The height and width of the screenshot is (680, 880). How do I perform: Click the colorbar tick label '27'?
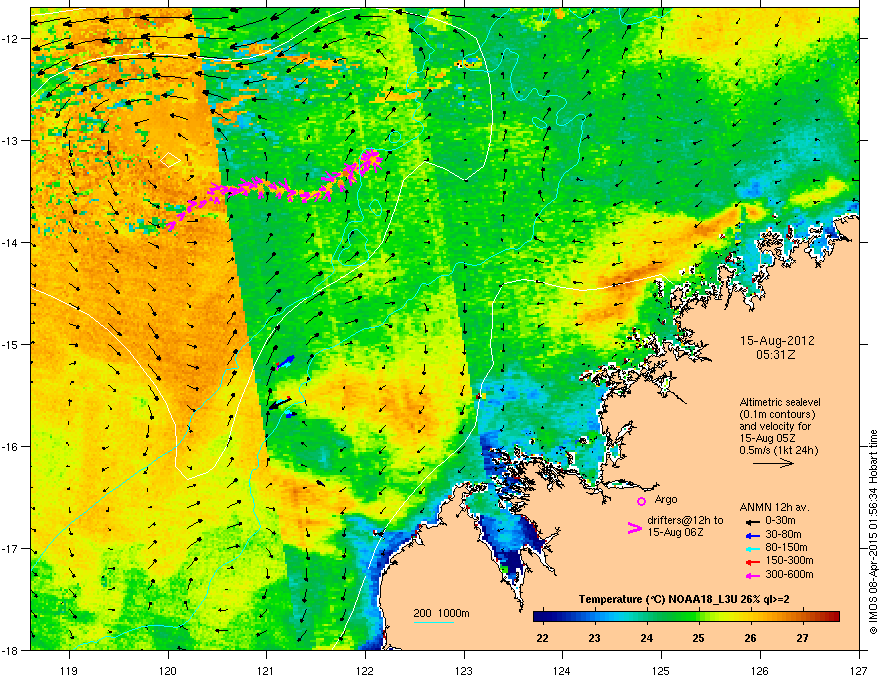coord(803,638)
